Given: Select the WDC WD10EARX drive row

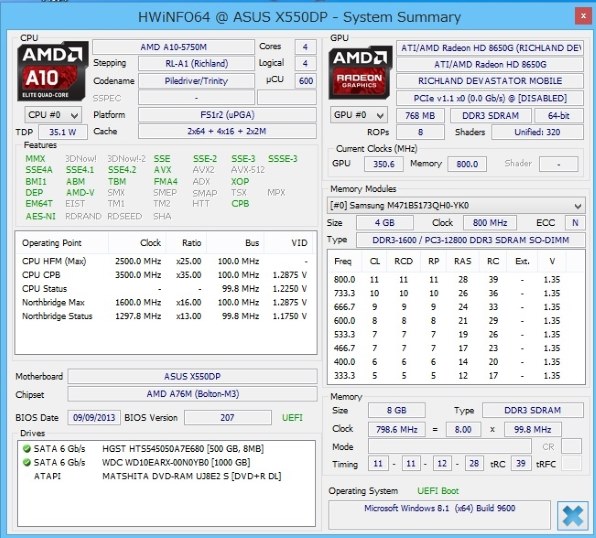Looking at the screenshot, I should tap(166, 463).
